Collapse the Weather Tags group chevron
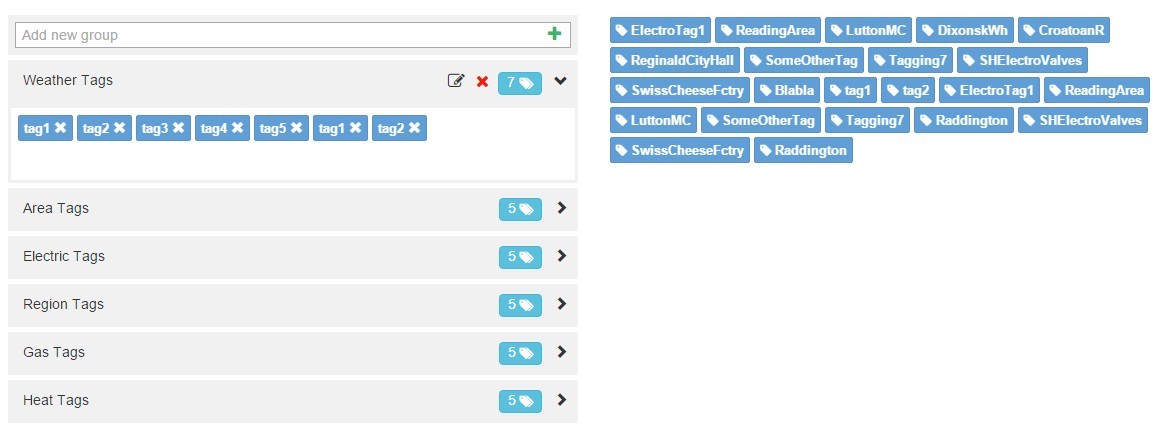1159x437 pixels. pyautogui.click(x=560, y=81)
